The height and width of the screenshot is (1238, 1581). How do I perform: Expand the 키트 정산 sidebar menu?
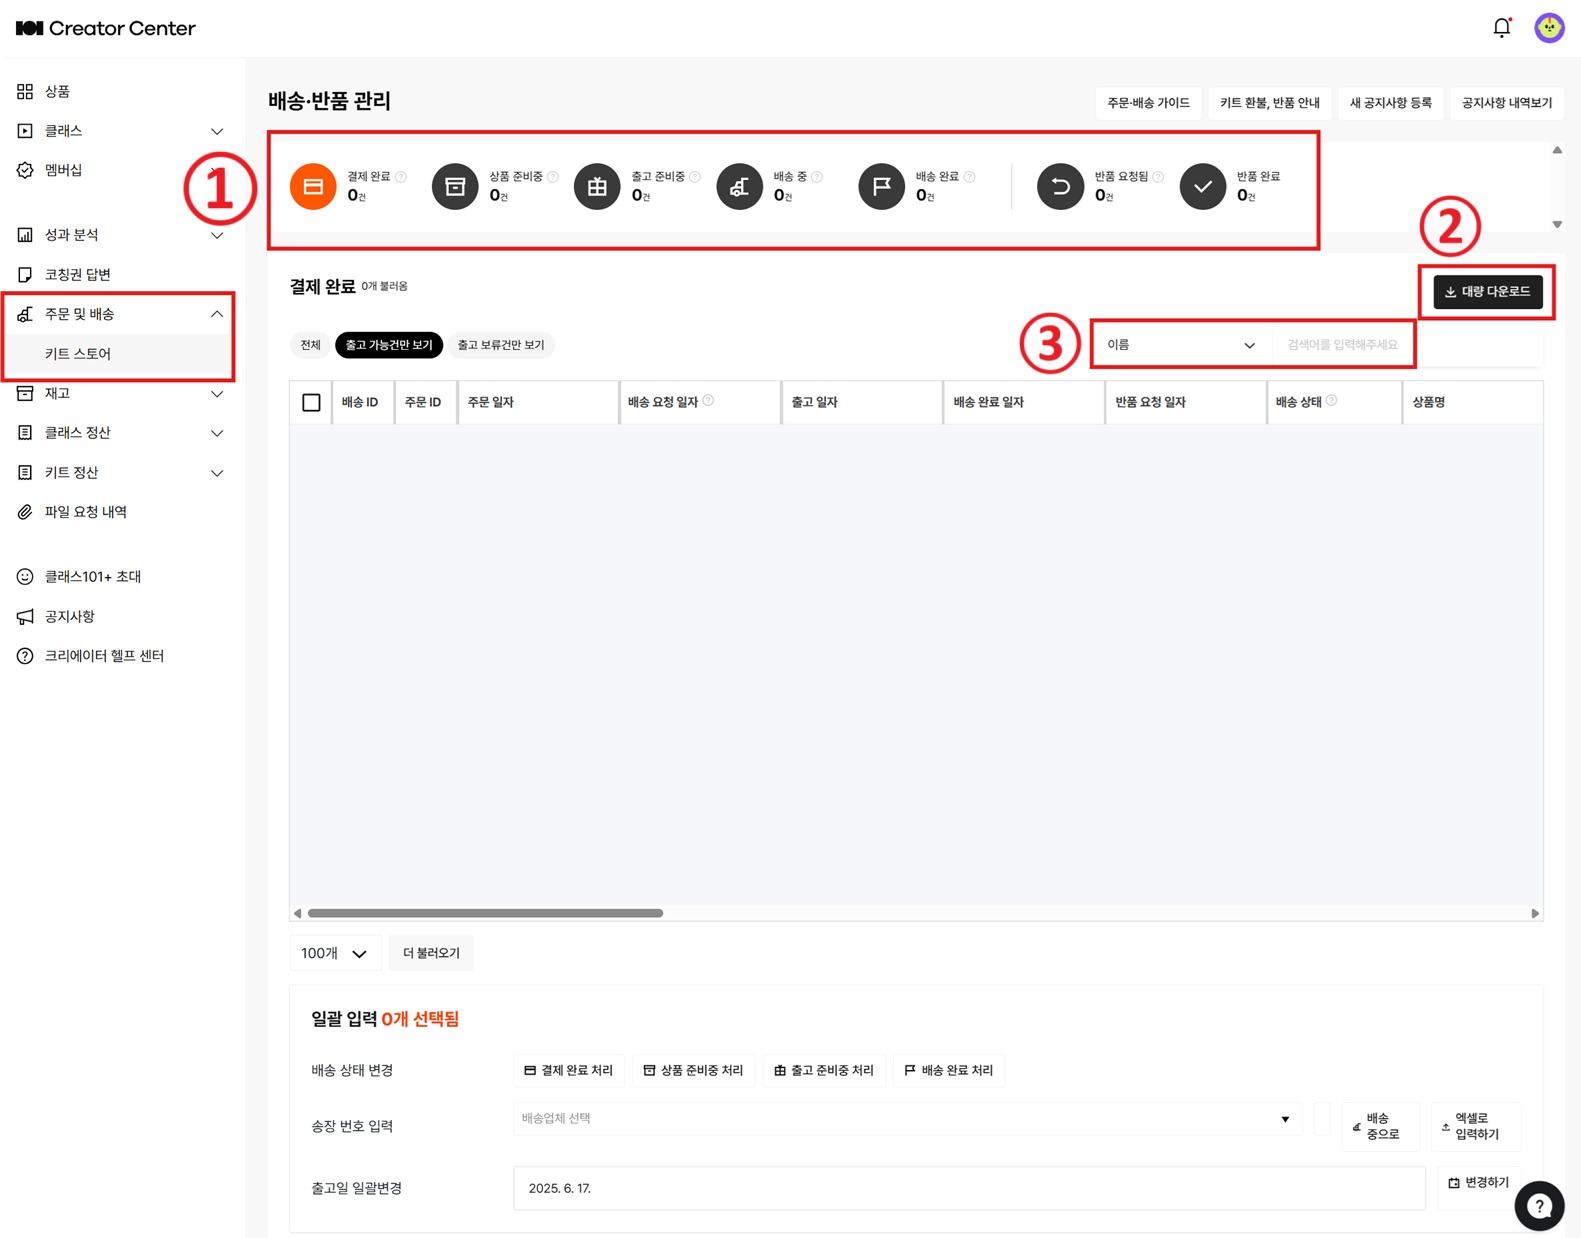[217, 472]
